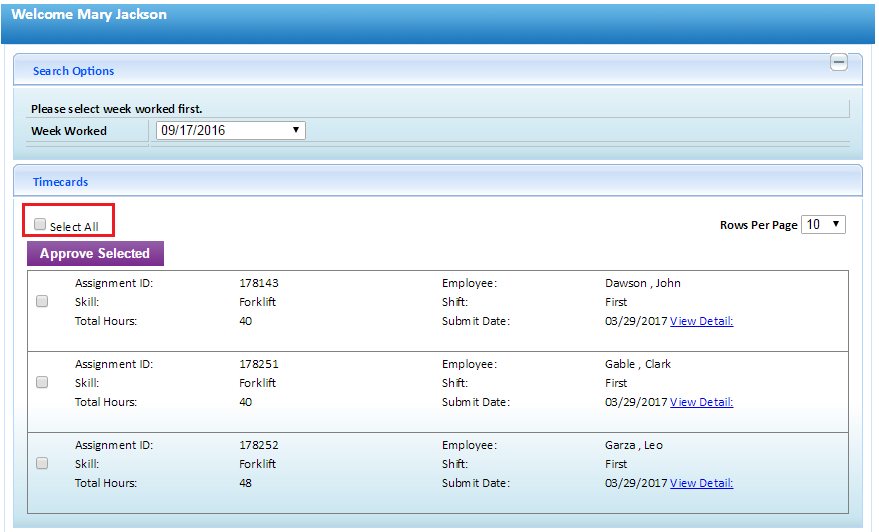Collapse Search Options panel with minus icon
Image resolution: width=879 pixels, height=532 pixels.
839,62
